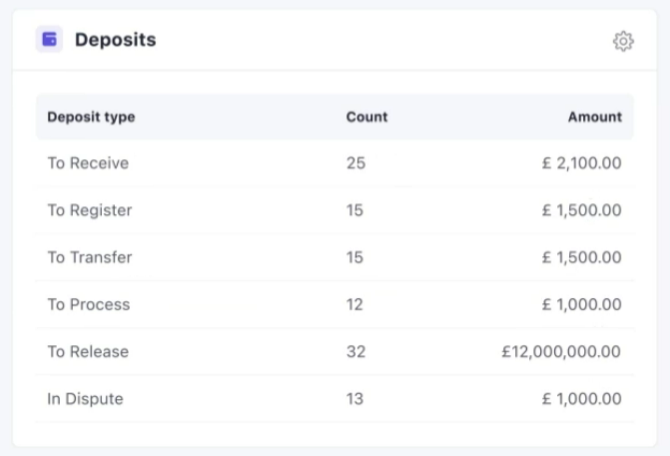
Task: Select the To Release deposit type
Action: click(x=88, y=351)
